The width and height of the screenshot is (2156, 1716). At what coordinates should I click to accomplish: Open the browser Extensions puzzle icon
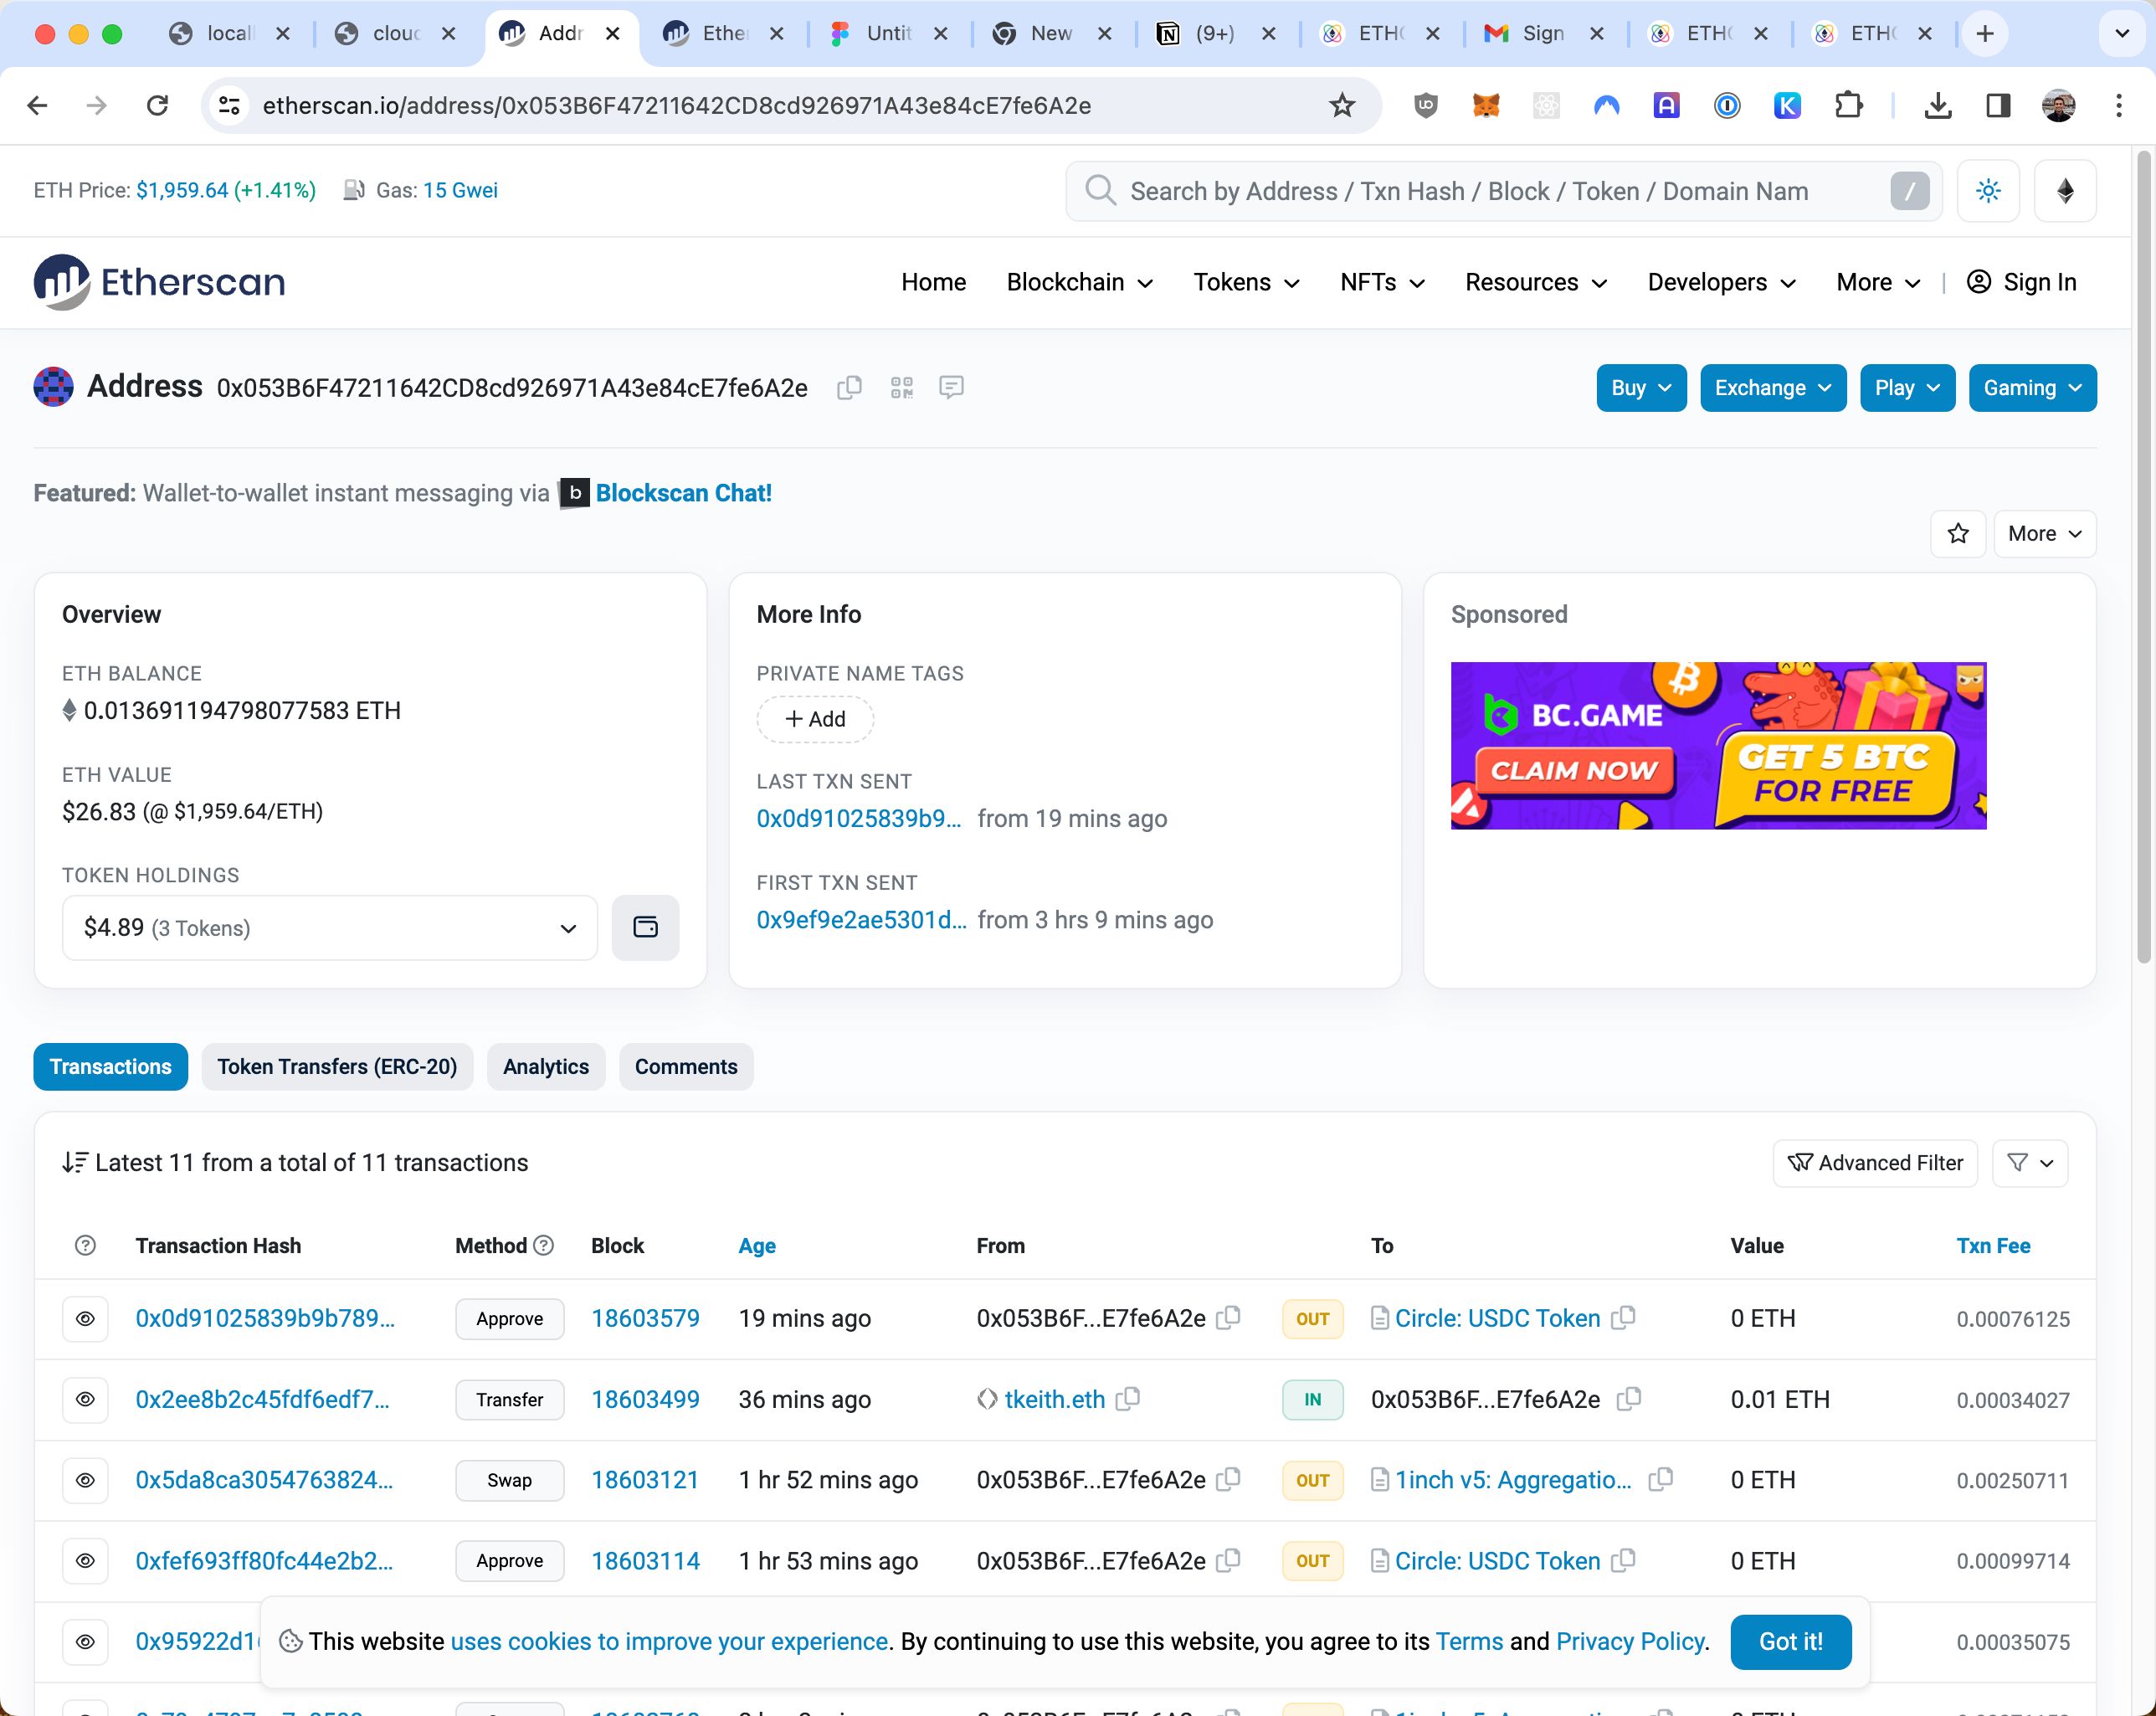click(x=1849, y=105)
